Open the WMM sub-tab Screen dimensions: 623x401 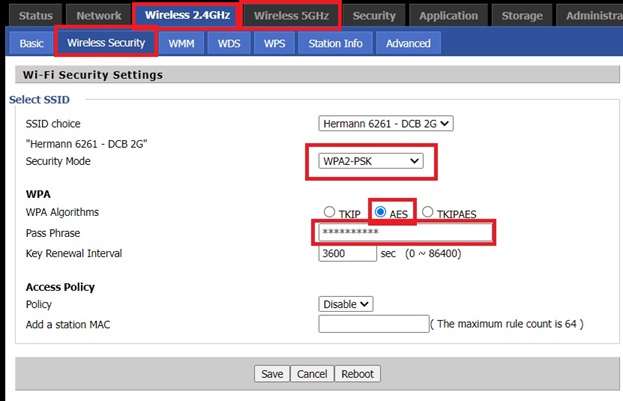point(181,43)
